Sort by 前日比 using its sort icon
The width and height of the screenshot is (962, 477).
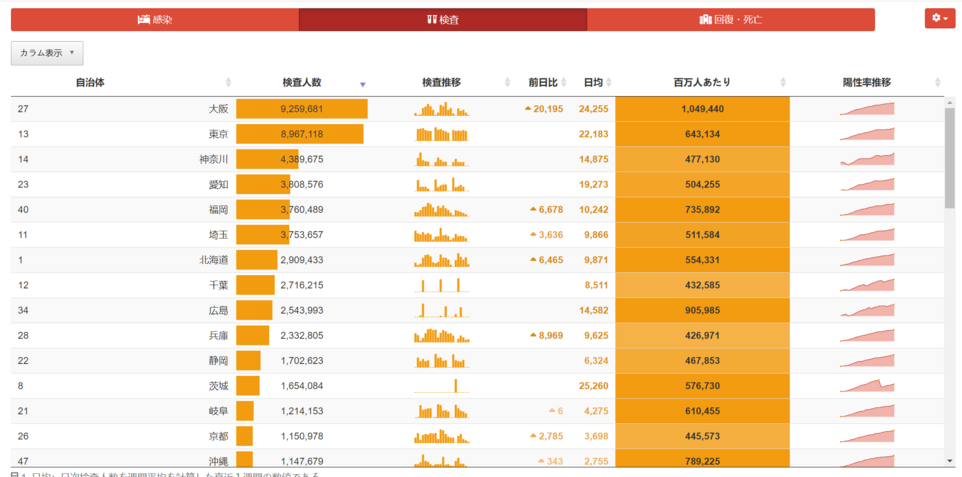coord(568,83)
